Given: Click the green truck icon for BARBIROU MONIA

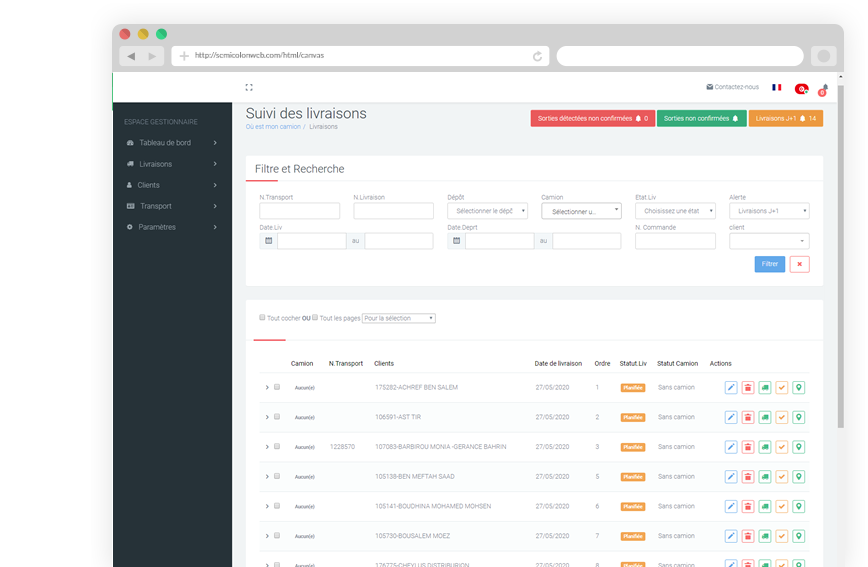Looking at the screenshot, I should [x=765, y=447].
